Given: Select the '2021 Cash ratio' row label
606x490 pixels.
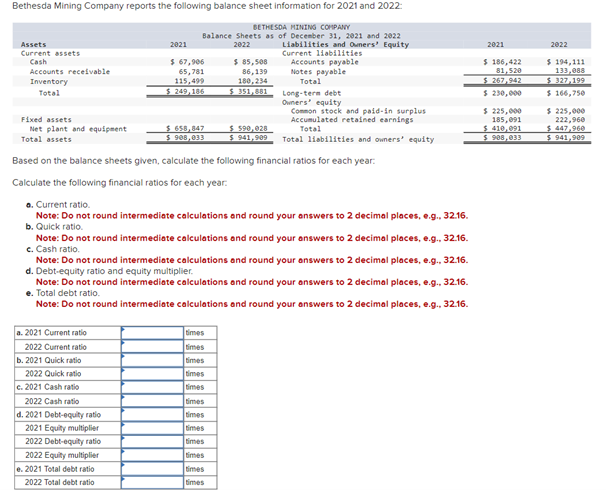Looking at the screenshot, I should pos(52,387).
